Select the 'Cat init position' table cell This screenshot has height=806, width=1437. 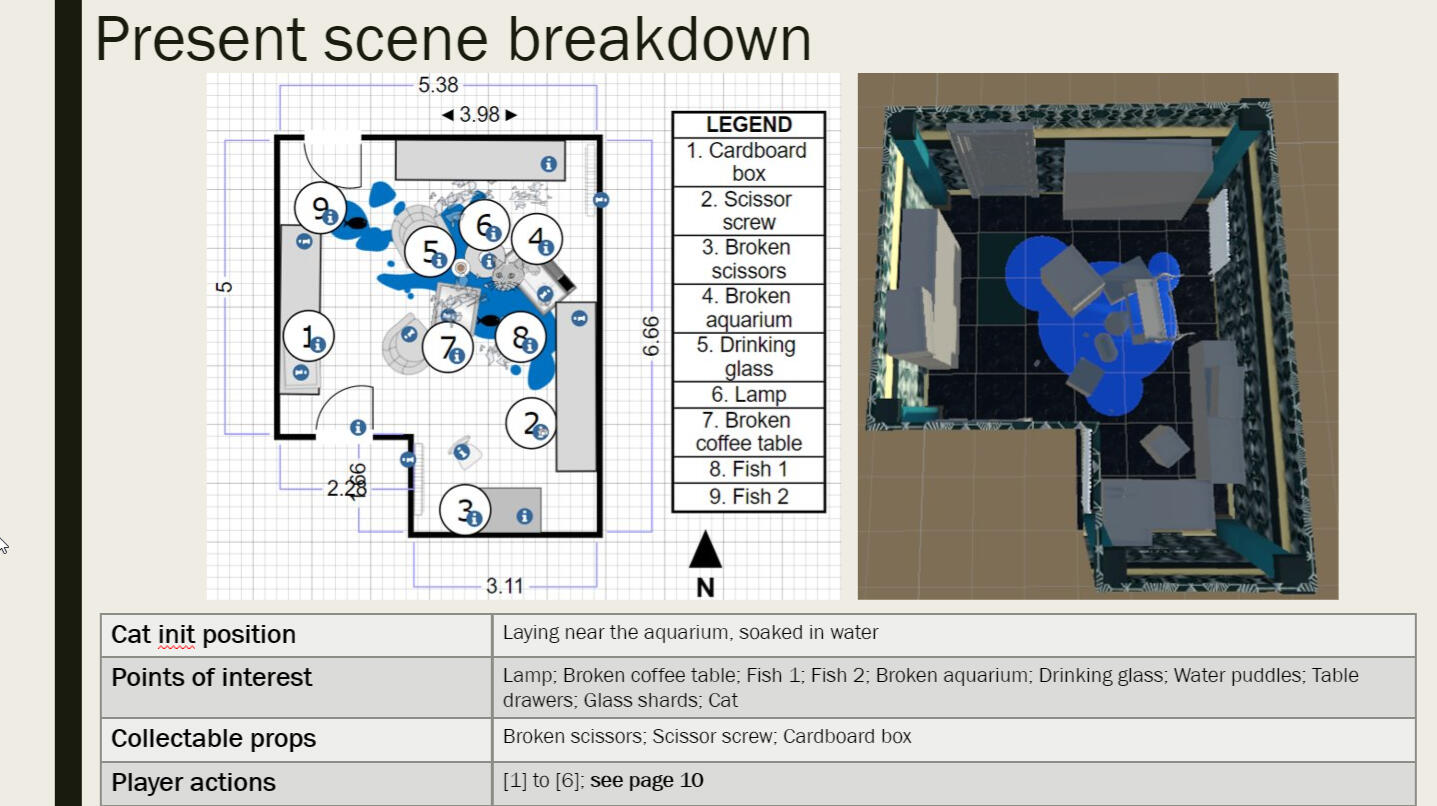click(x=203, y=635)
